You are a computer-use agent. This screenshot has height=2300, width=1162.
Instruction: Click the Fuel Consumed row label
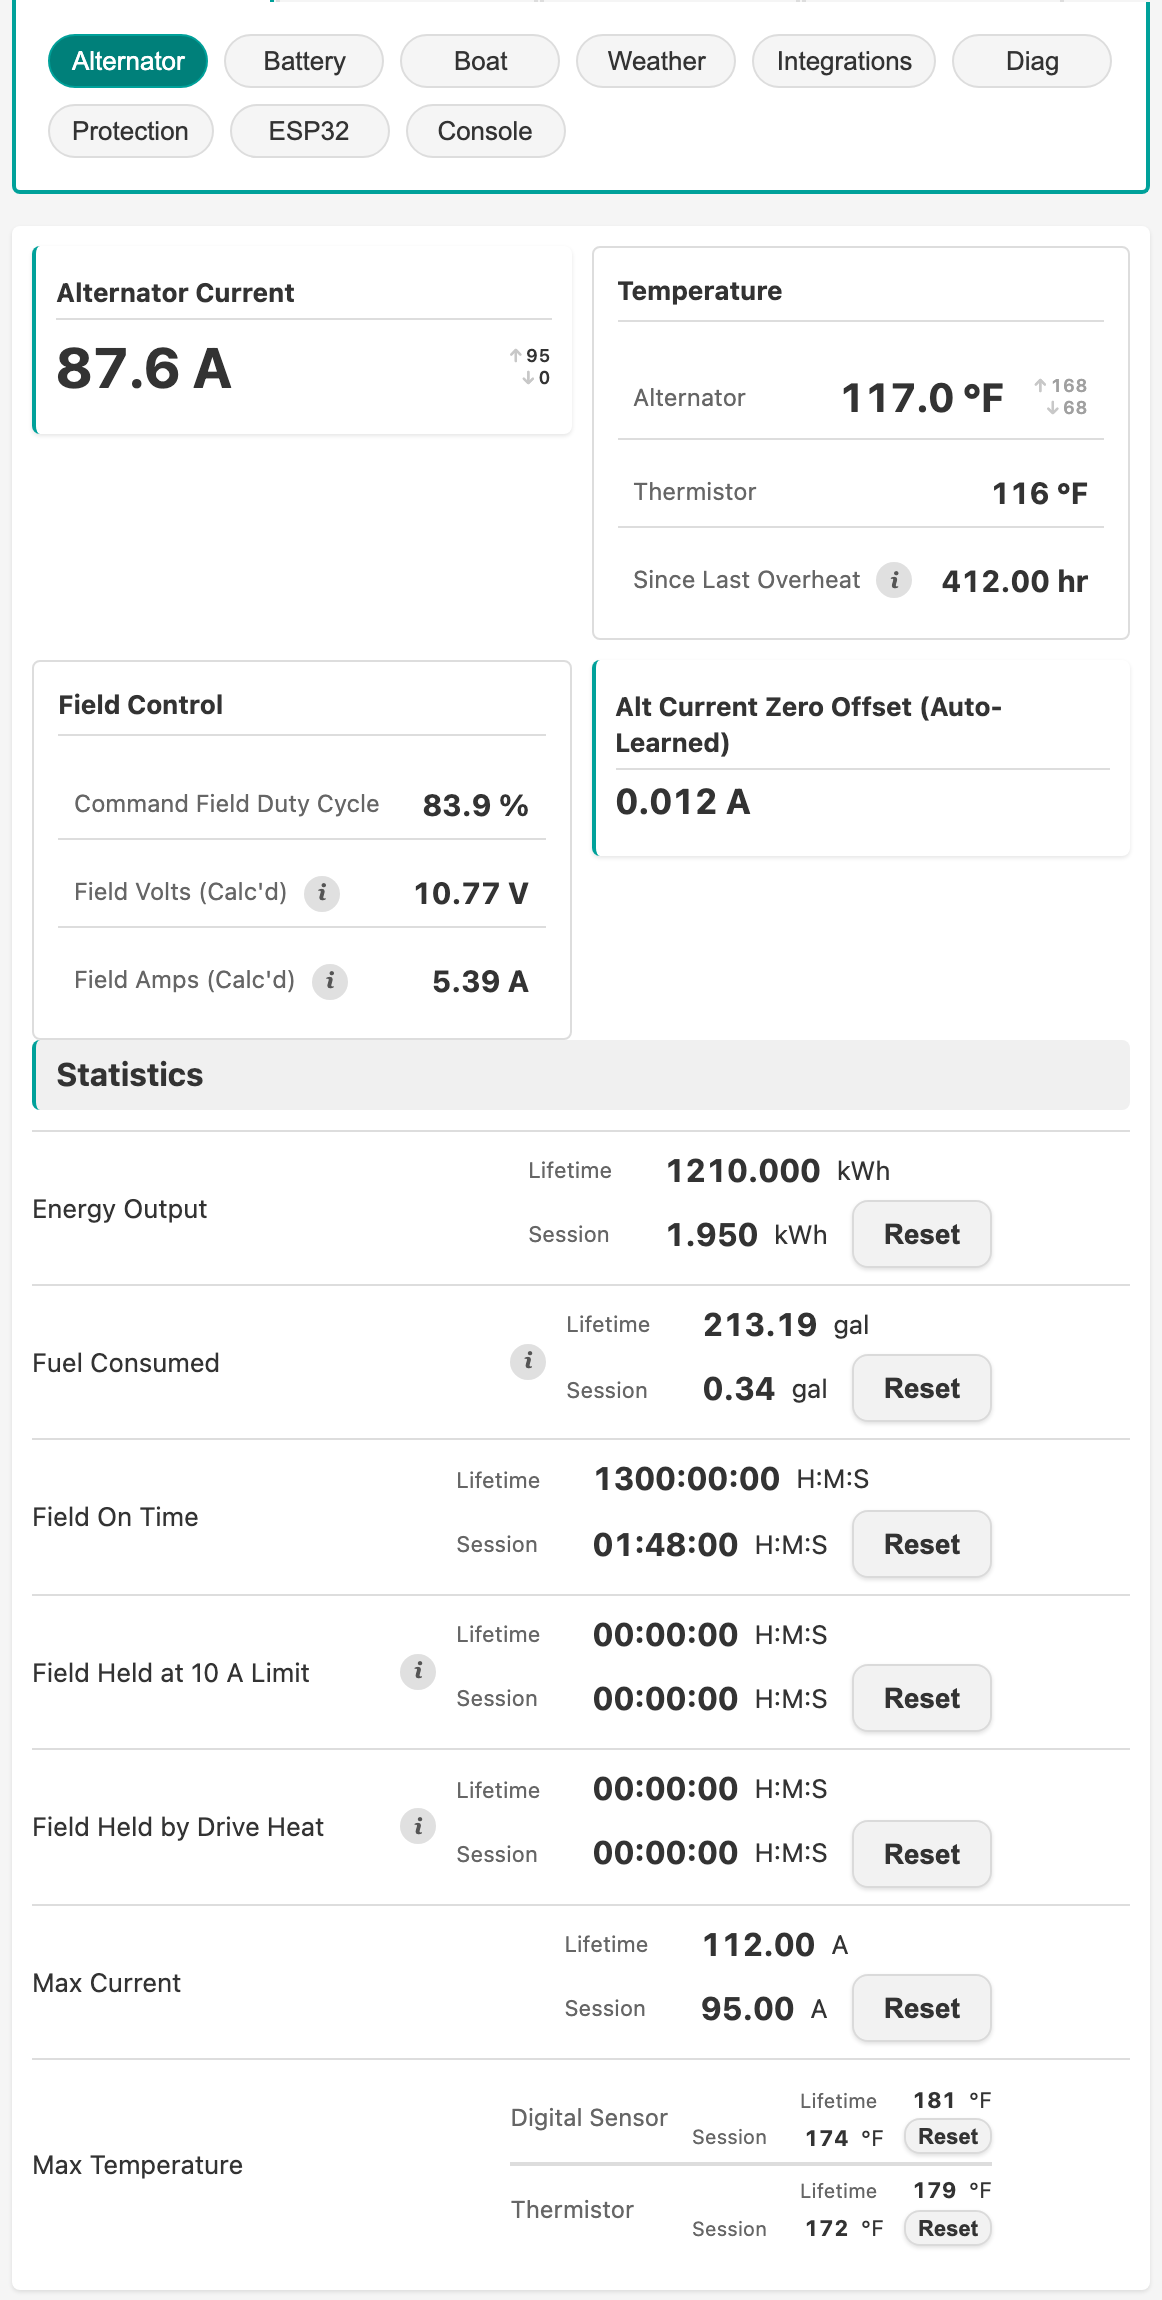pyautogui.click(x=125, y=1363)
